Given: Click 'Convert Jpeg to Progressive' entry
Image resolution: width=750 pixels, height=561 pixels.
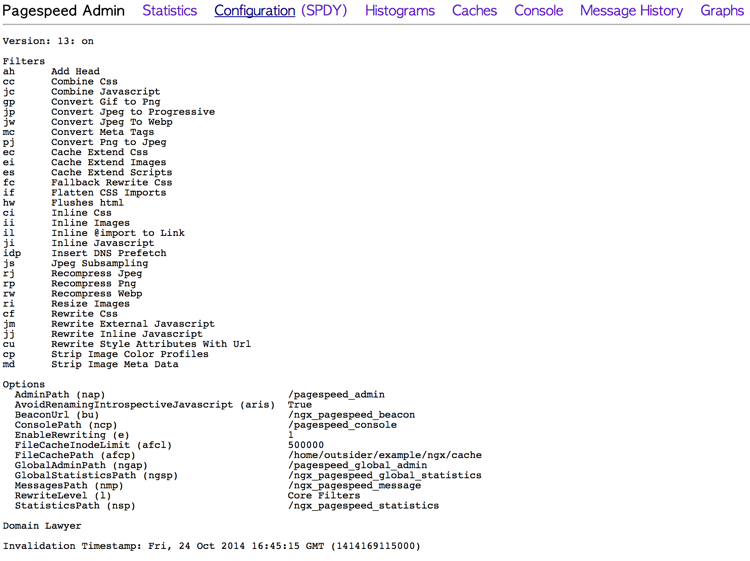Looking at the screenshot, I should [x=133, y=111].
